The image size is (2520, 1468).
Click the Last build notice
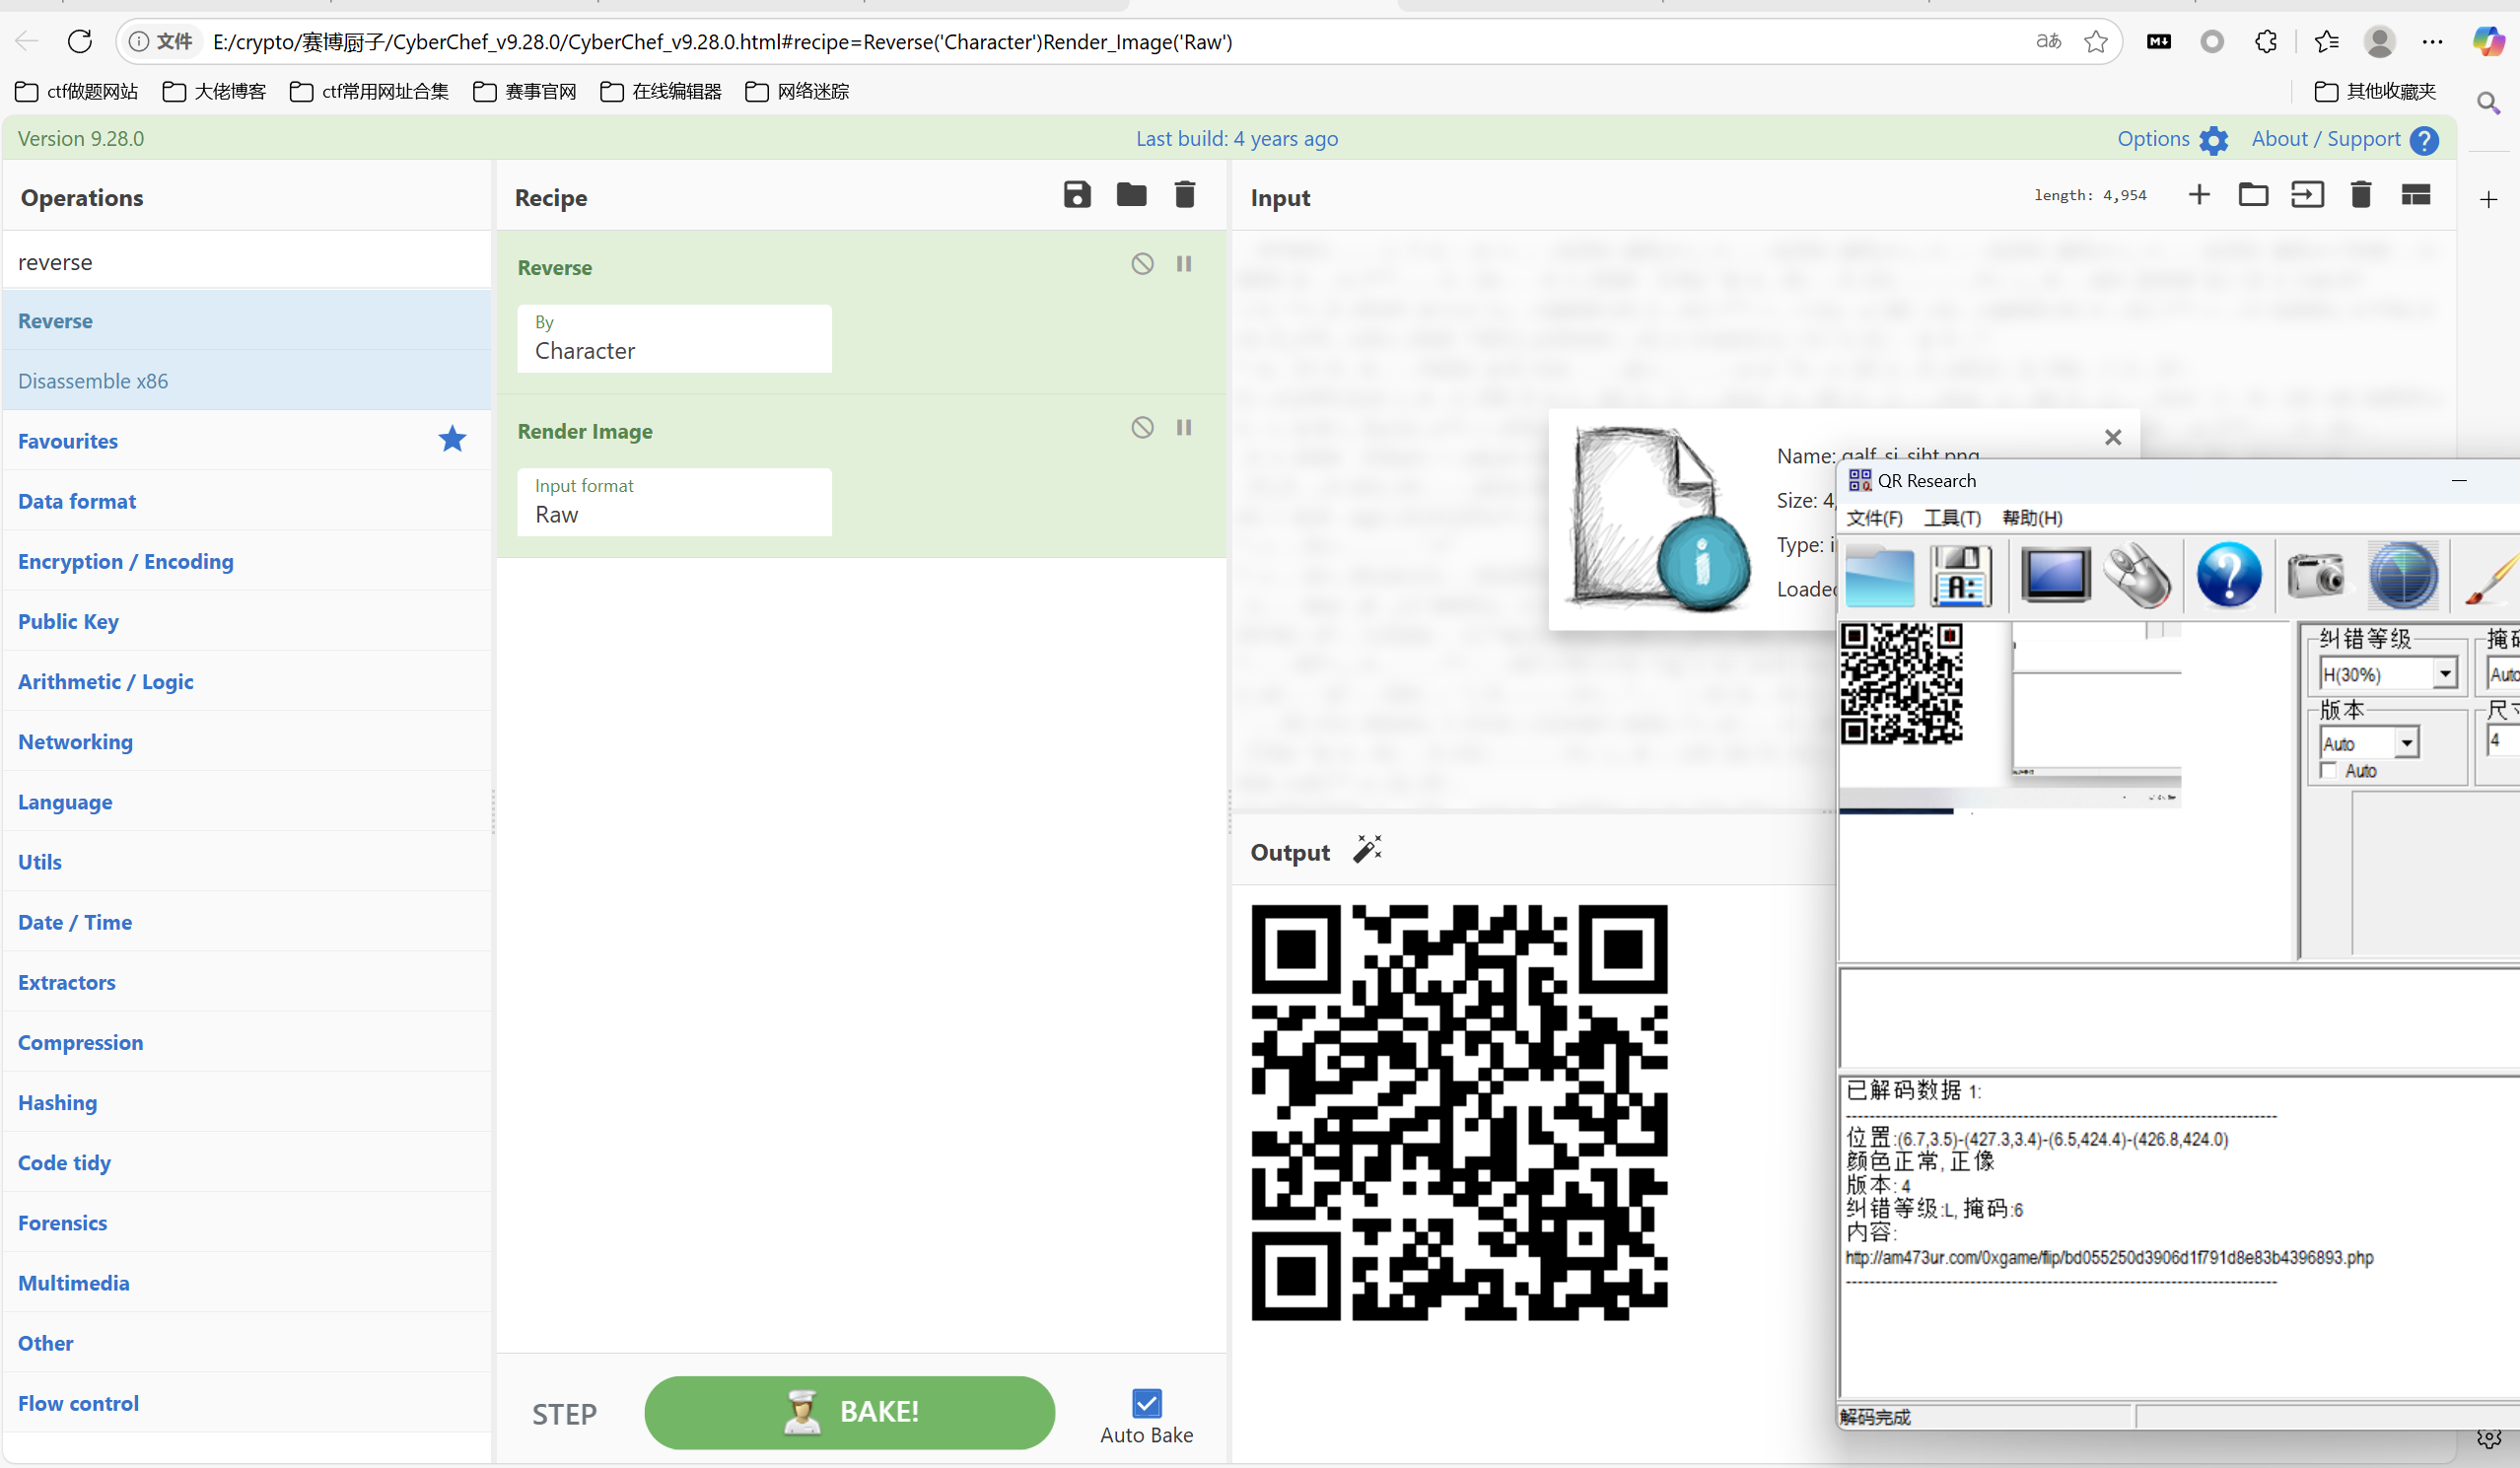1236,139
